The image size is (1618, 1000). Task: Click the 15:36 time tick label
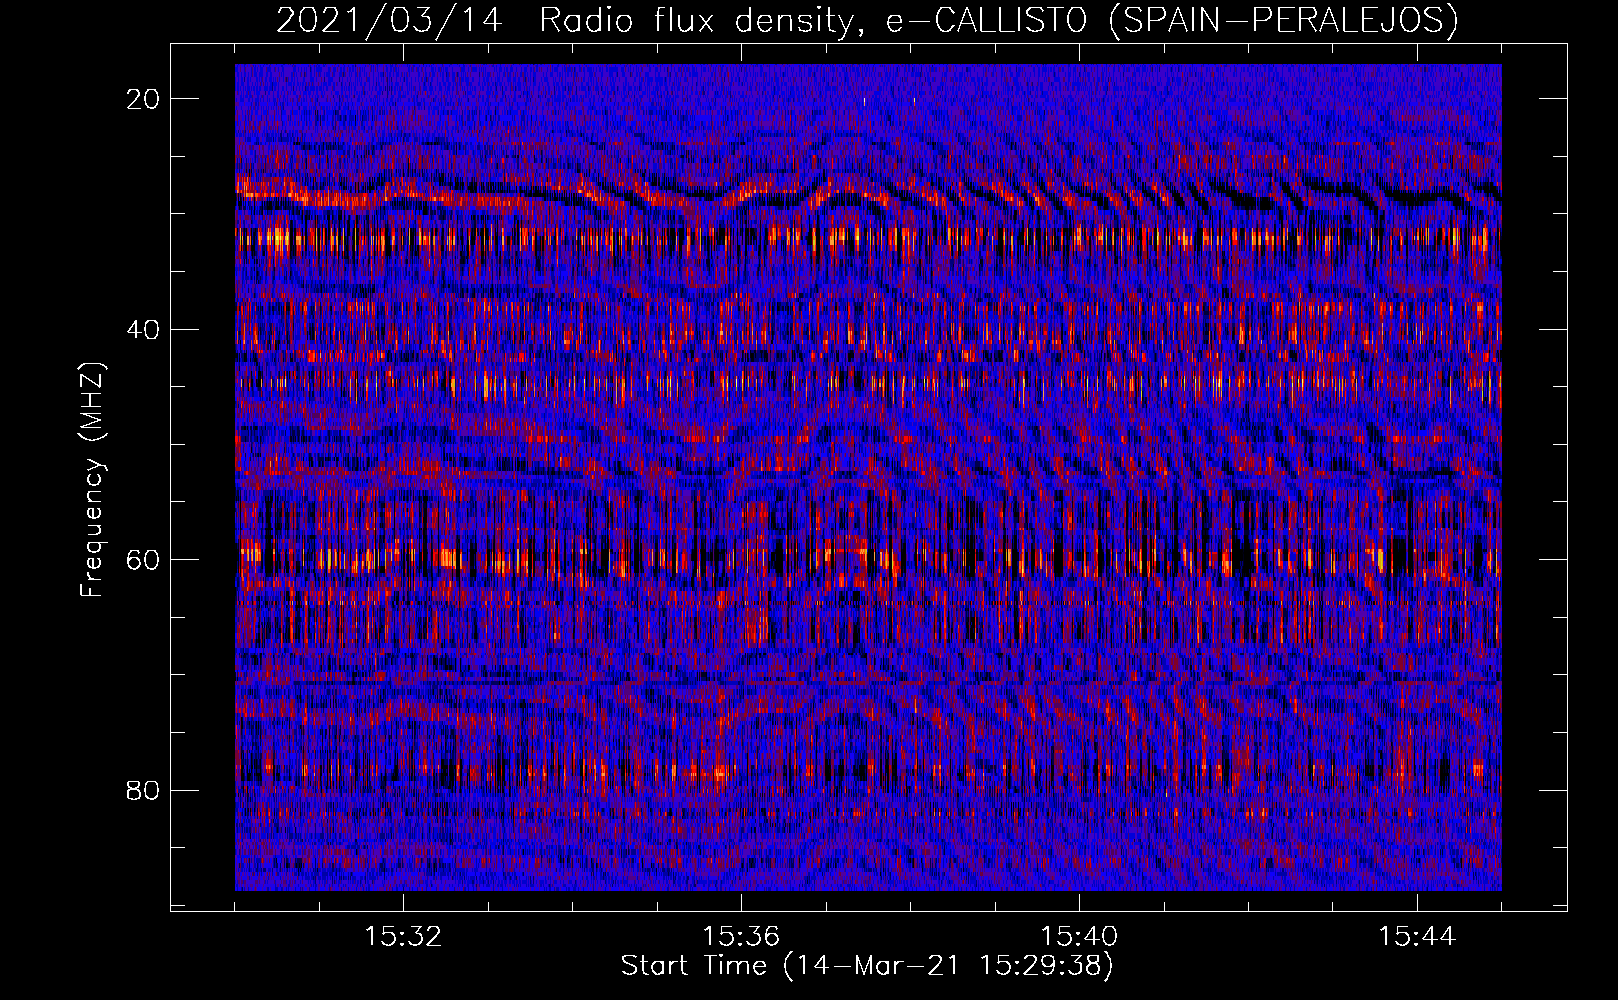[741, 936]
